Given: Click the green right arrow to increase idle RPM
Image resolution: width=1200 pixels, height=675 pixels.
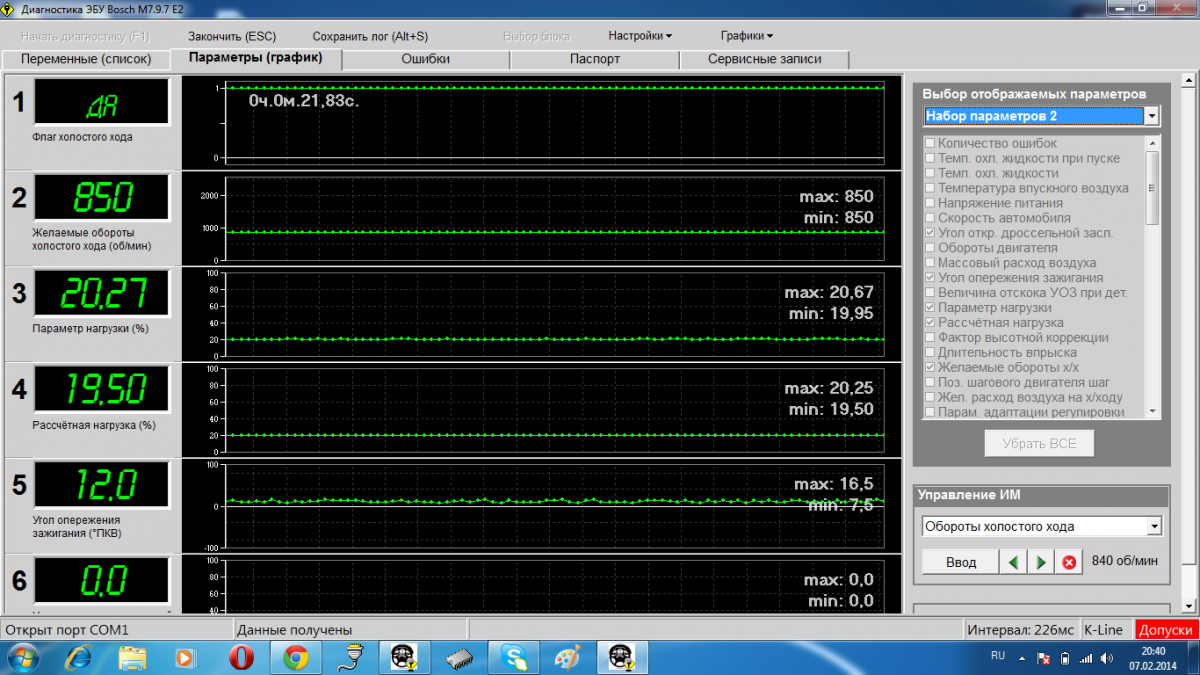Looking at the screenshot, I should pos(1041,562).
